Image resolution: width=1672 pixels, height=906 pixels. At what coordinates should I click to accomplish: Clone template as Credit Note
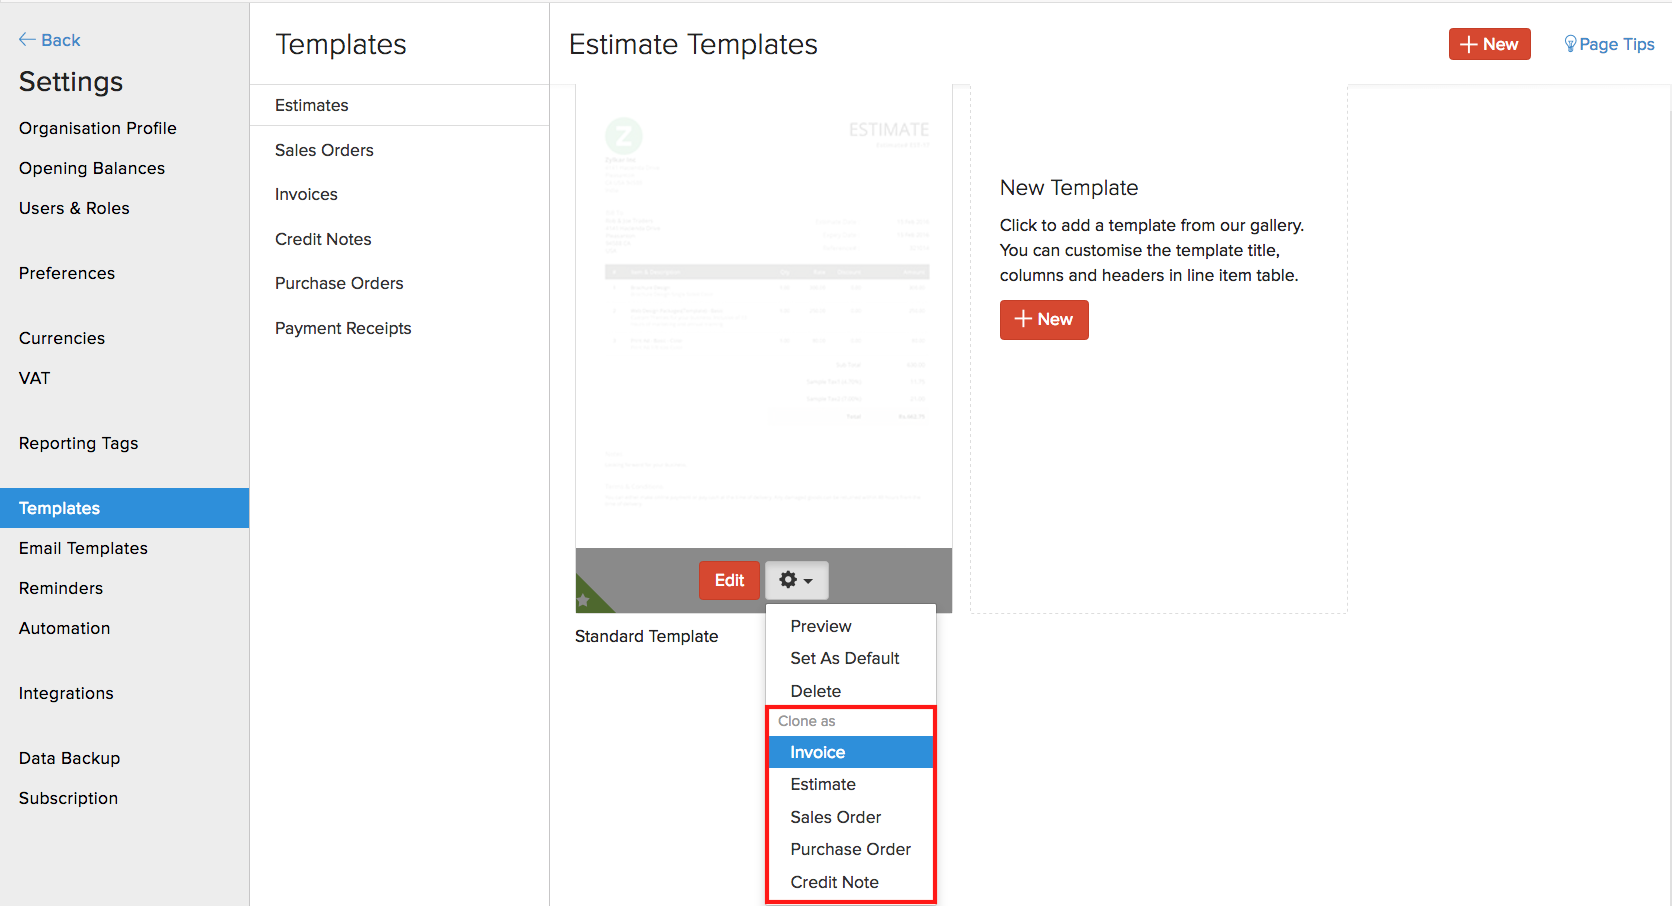pos(835,882)
